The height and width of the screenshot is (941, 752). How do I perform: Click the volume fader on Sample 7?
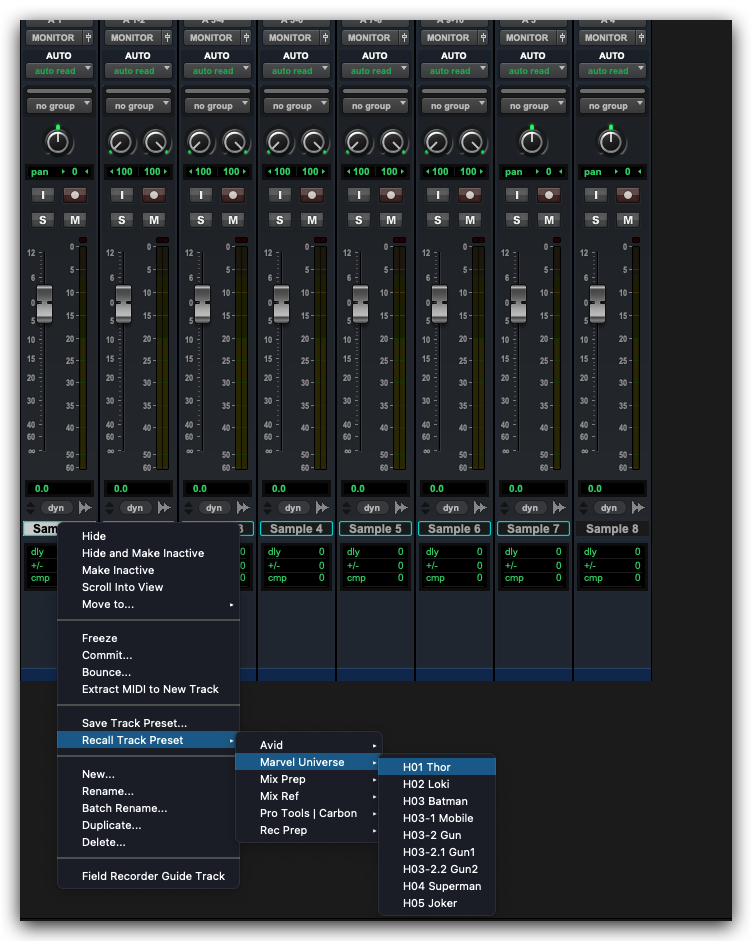coord(518,303)
